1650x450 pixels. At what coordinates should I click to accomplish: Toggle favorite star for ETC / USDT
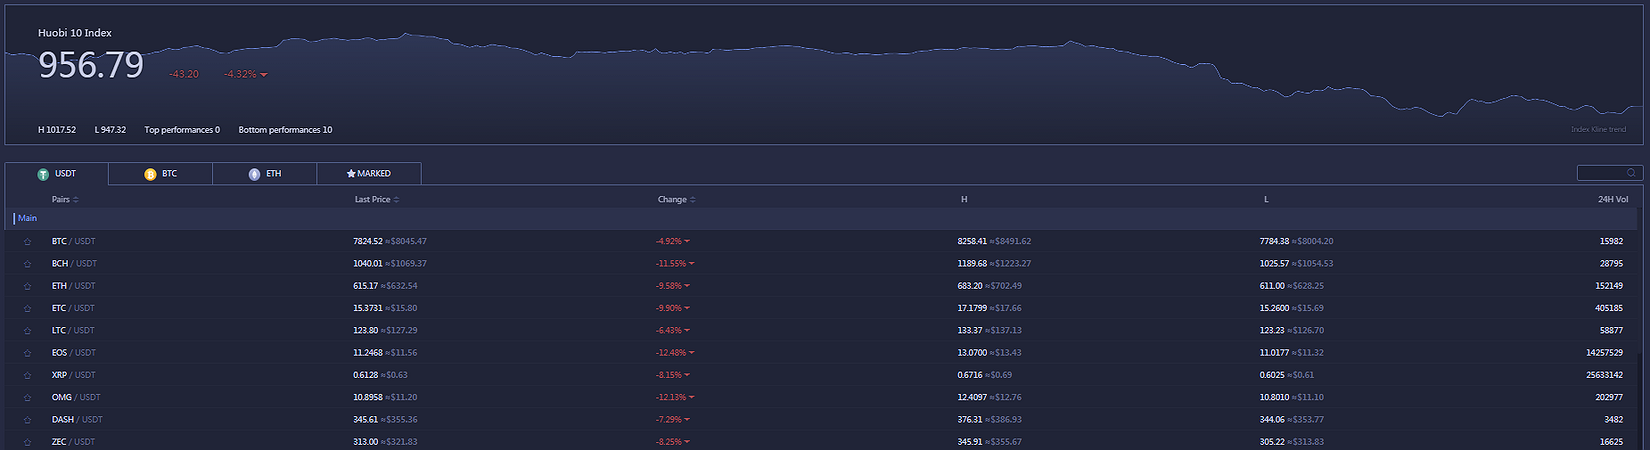coord(27,308)
